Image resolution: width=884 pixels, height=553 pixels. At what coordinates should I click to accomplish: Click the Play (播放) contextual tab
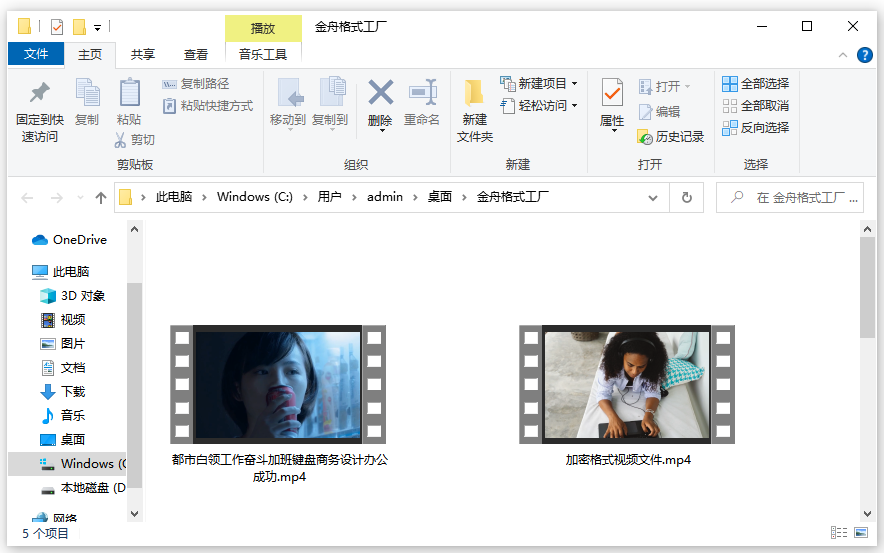(x=263, y=28)
